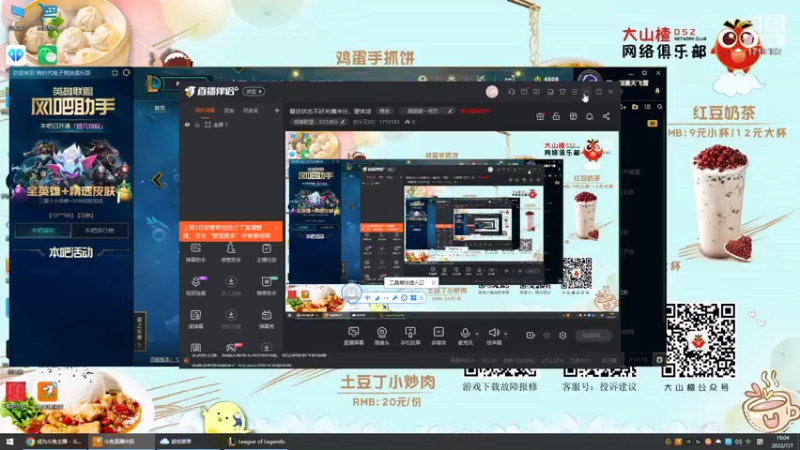This screenshot has width=800, height=450.
Task: Open the 读弹幕 tool
Action: (x=195, y=319)
